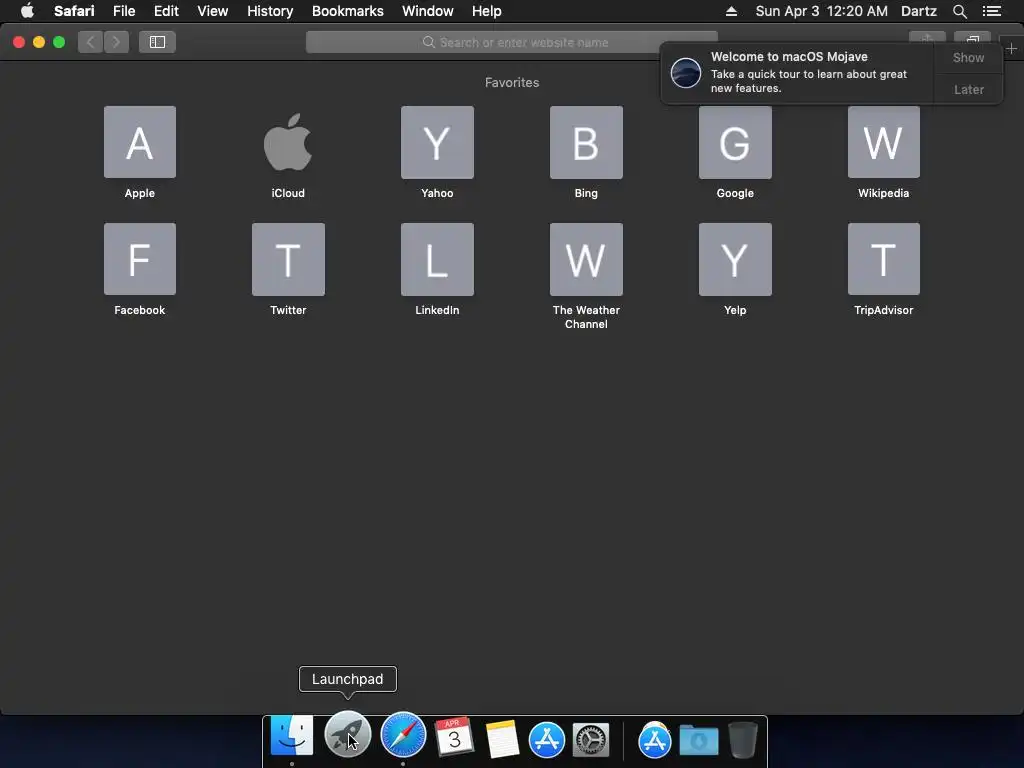Open Launchpad rocket icon in Dock
This screenshot has width=1024, height=768.
click(347, 735)
